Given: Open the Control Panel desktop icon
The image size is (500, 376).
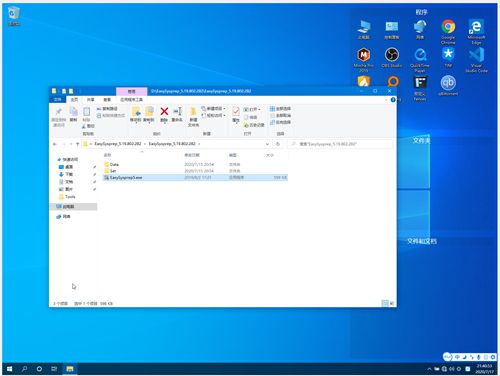Looking at the screenshot, I should click(392, 27).
